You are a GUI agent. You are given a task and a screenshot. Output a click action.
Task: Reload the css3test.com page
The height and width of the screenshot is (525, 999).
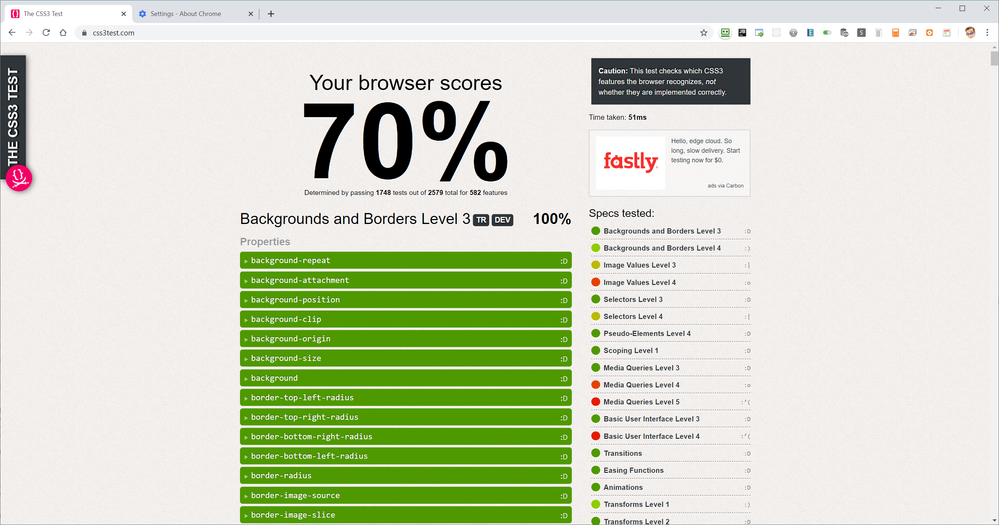tap(46, 32)
